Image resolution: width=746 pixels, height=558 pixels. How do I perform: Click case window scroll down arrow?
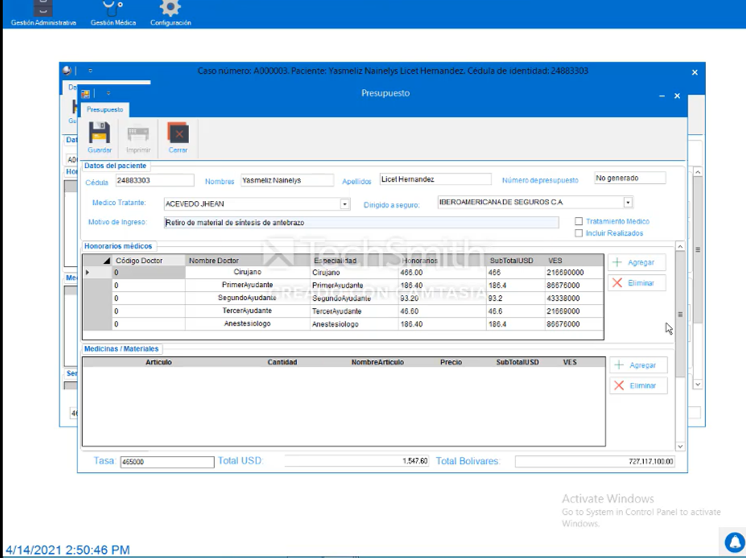coord(697,384)
